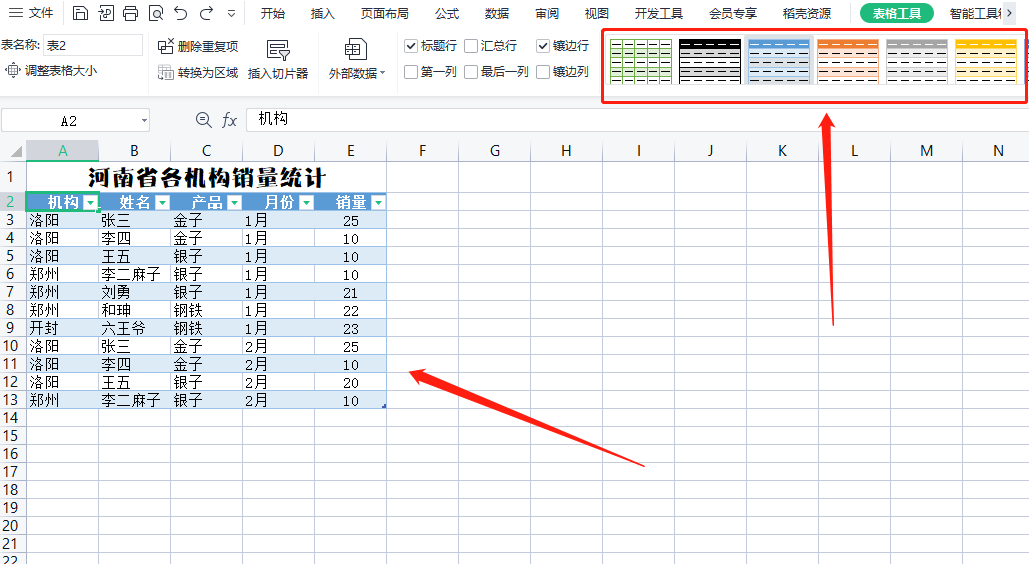Open the 姓名 column filter dropdown
This screenshot has height=564, width=1029.
162,203
